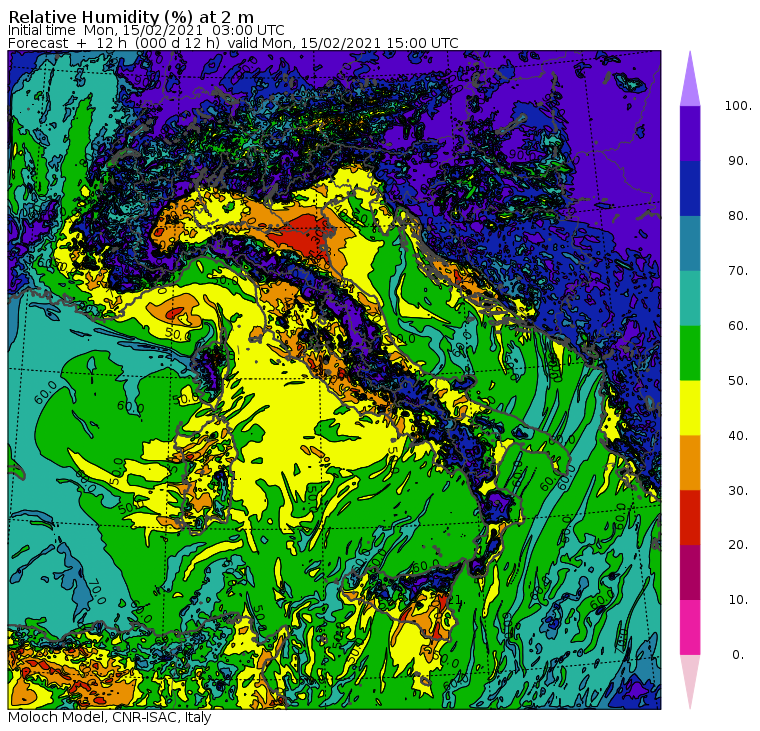Pick the orange 30–40% legend swatch

(690, 462)
